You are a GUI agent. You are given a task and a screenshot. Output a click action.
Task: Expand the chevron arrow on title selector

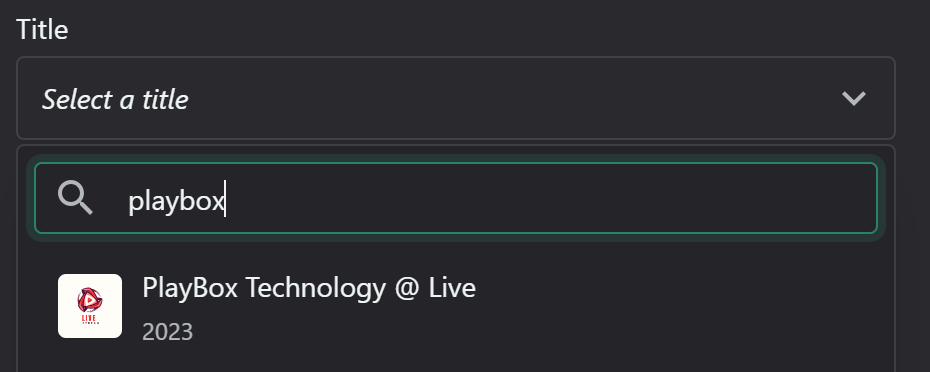(854, 98)
